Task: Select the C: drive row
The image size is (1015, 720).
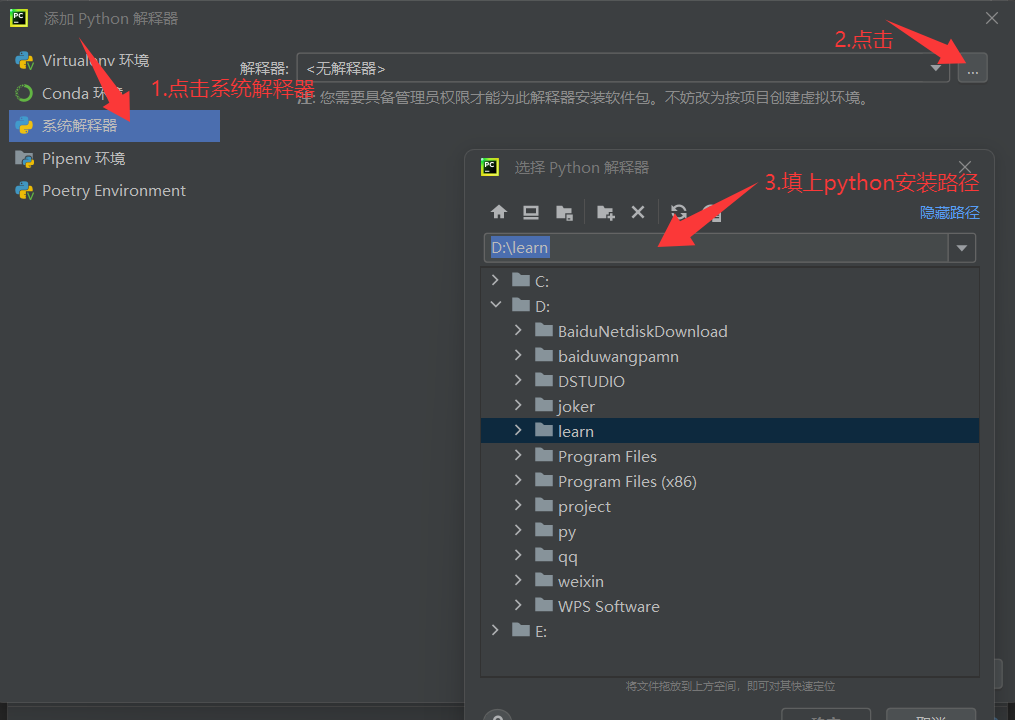Action: pyautogui.click(x=730, y=280)
